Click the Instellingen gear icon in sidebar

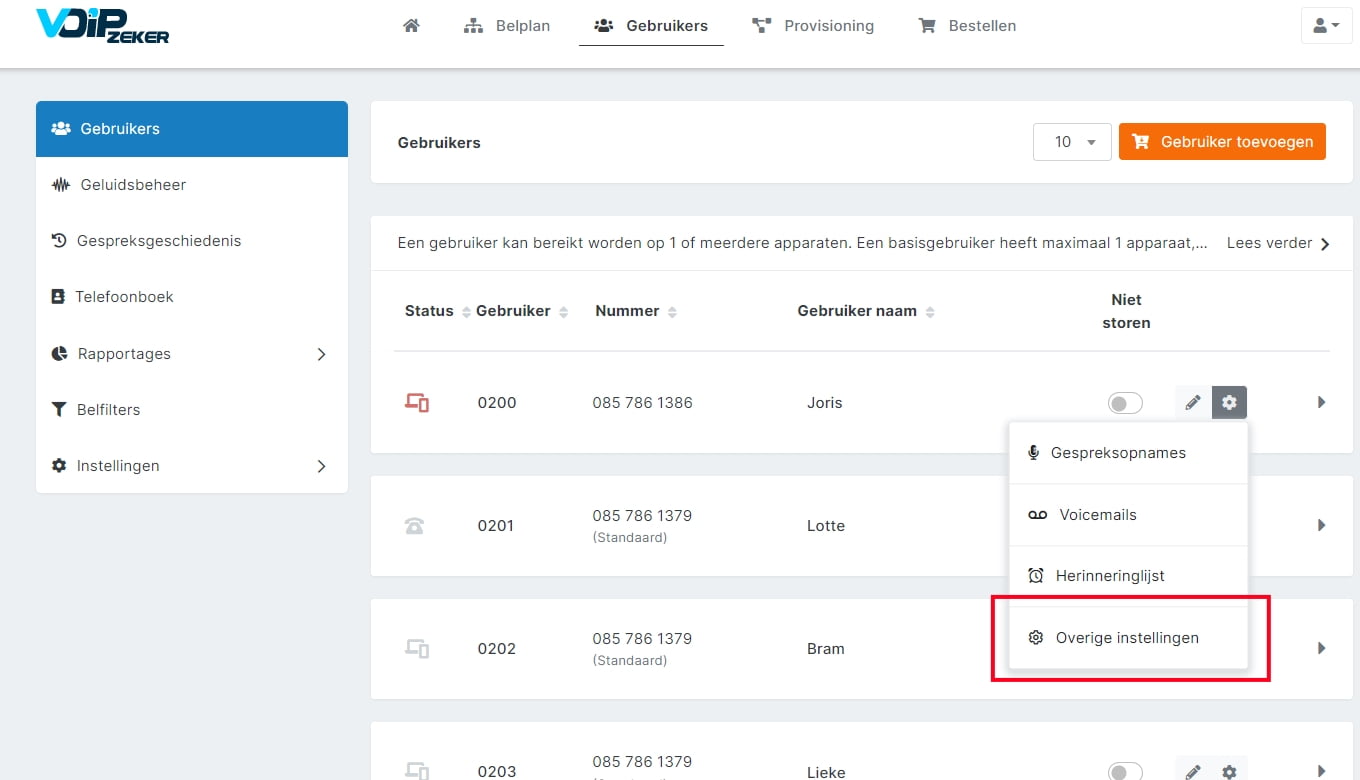click(x=59, y=466)
